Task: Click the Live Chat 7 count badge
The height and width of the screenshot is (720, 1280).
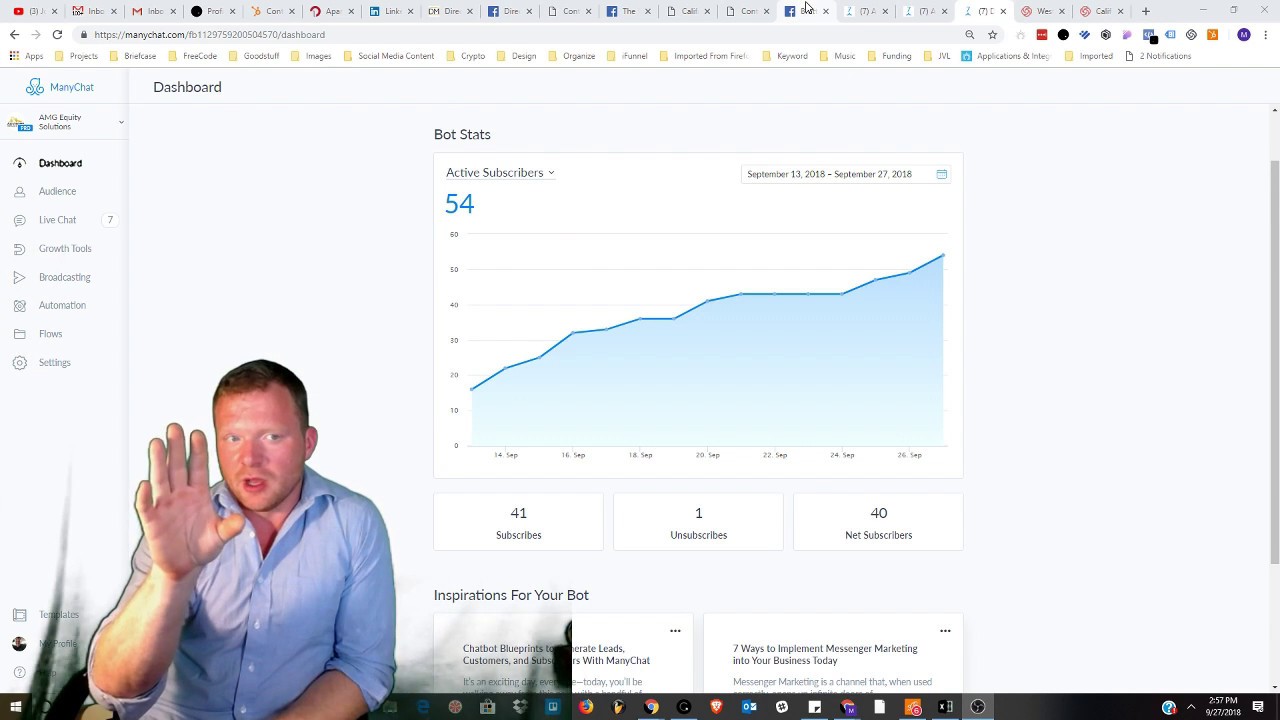Action: [110, 220]
